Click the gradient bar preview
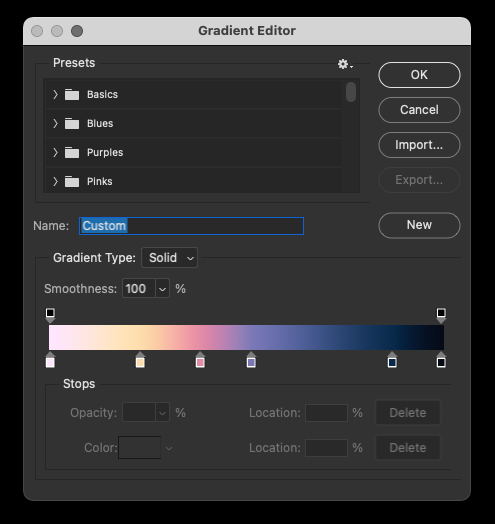This screenshot has width=495, height=524. pos(246,338)
